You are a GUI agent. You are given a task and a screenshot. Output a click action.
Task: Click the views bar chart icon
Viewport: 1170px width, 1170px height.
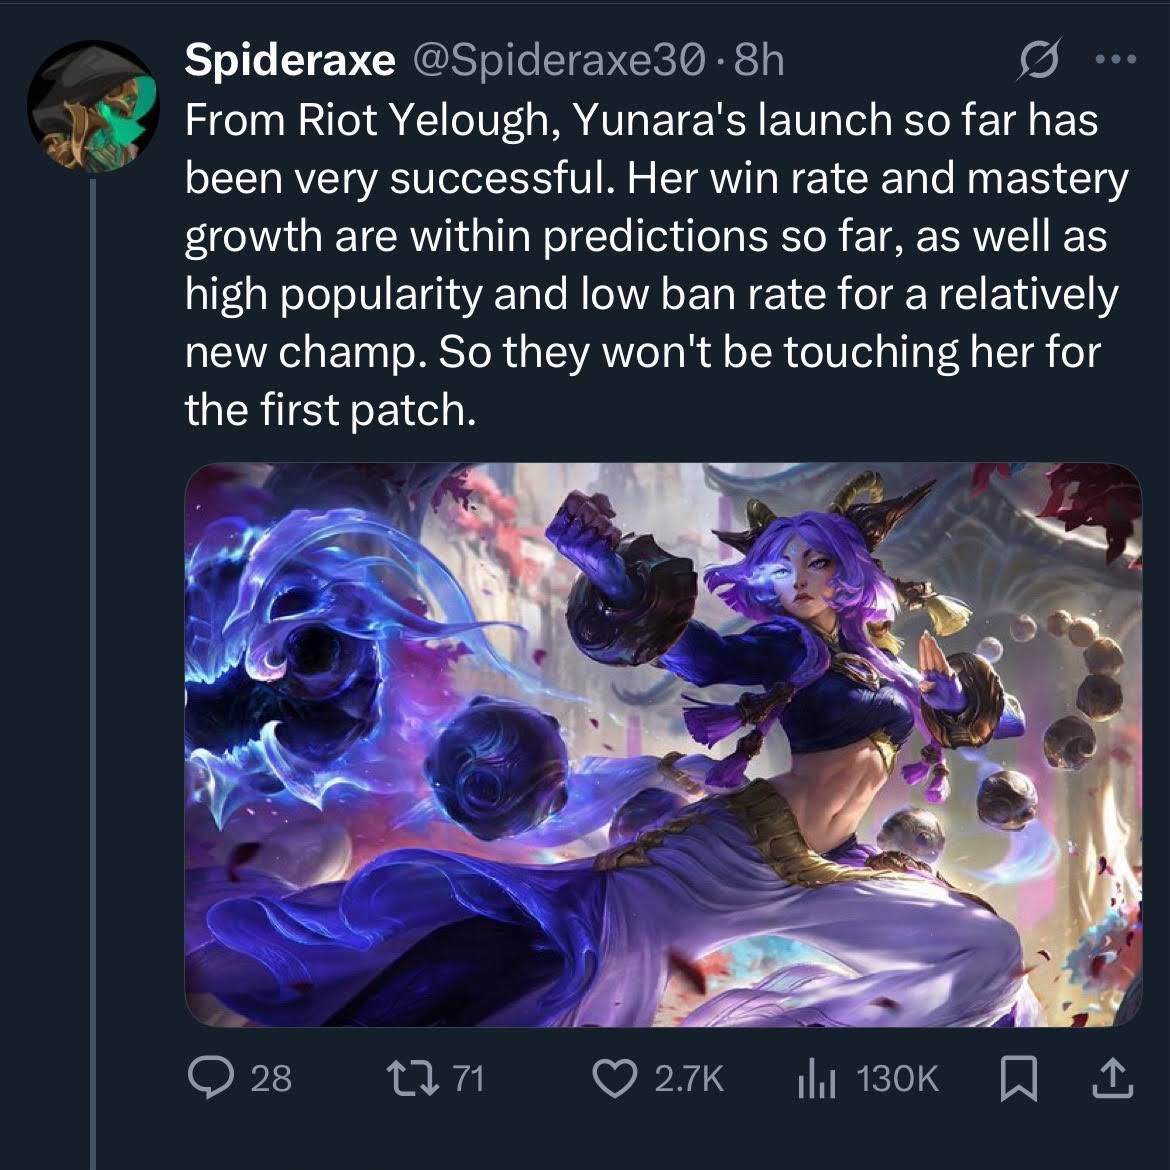(x=815, y=1078)
